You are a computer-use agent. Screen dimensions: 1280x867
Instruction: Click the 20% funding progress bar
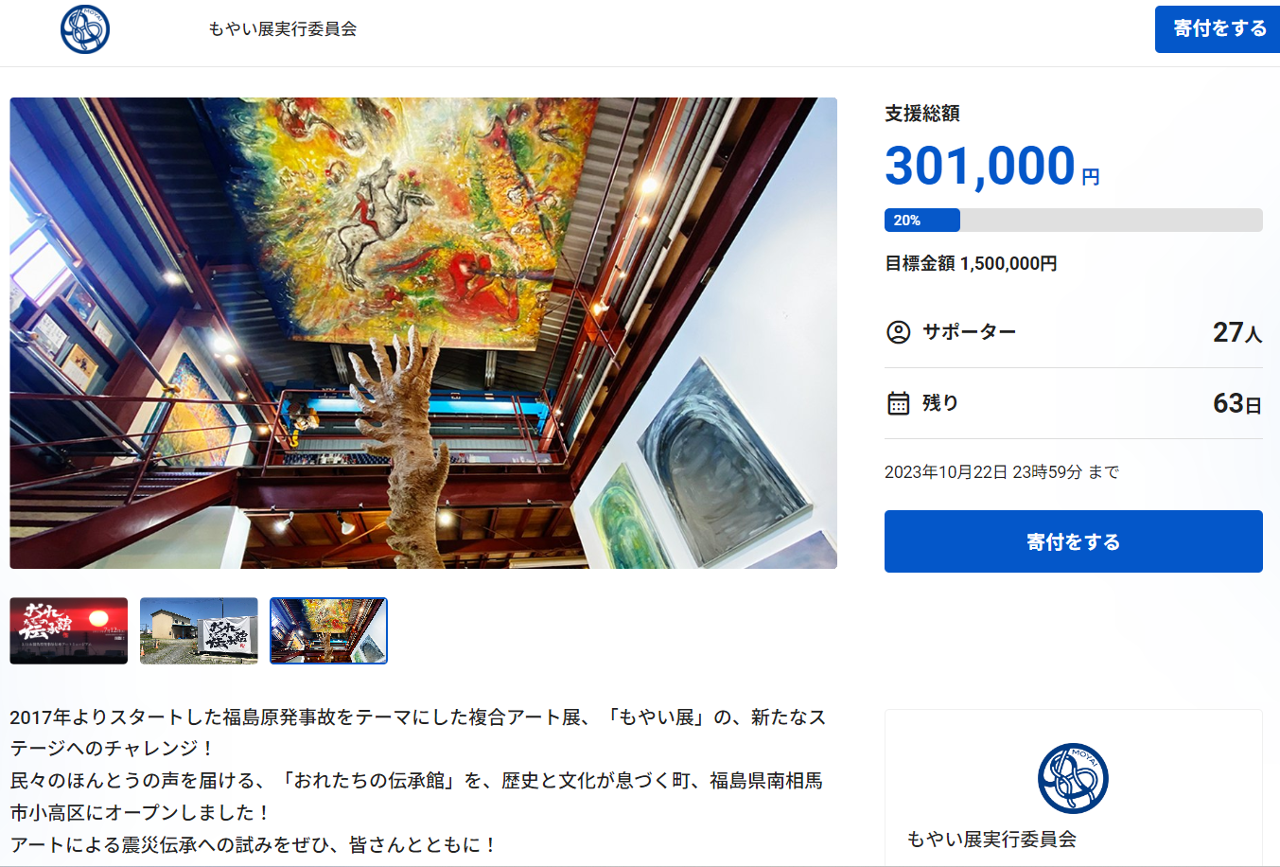coord(1073,220)
